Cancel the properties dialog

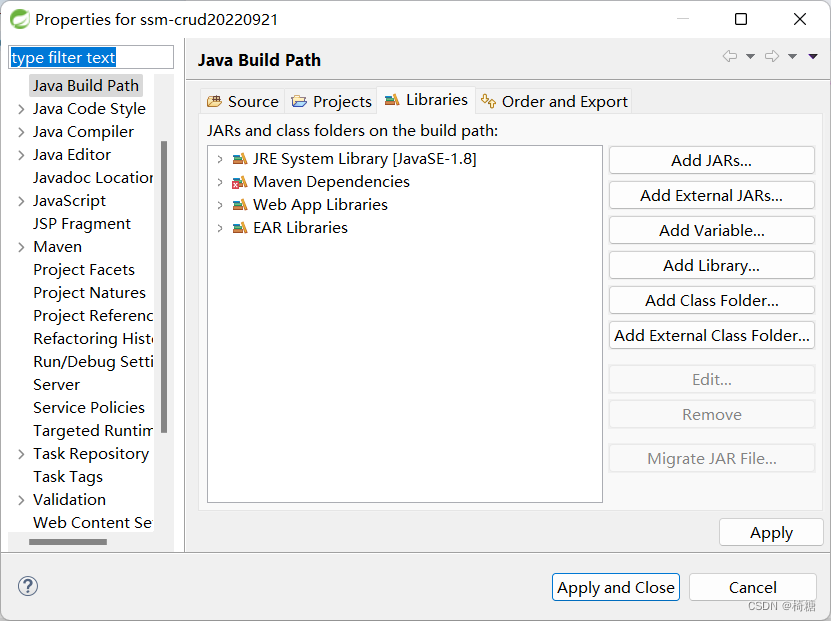(x=753, y=587)
